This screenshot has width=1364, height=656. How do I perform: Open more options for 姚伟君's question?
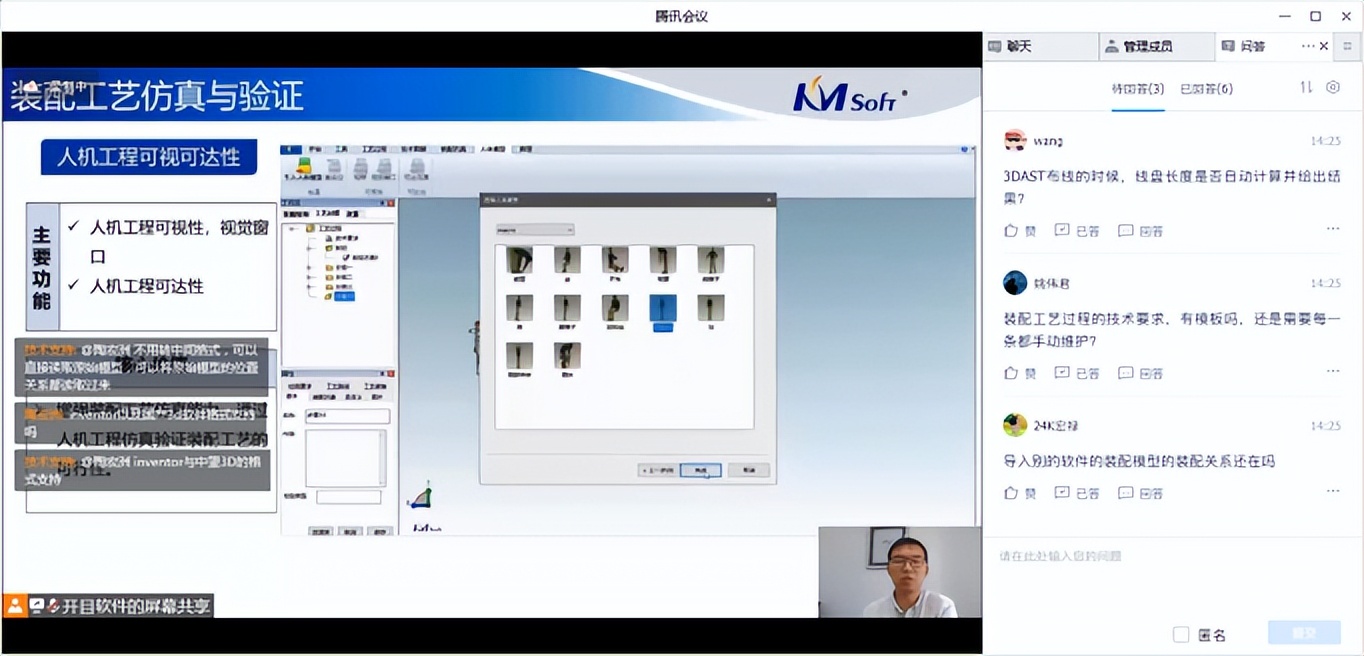pos(1333,371)
